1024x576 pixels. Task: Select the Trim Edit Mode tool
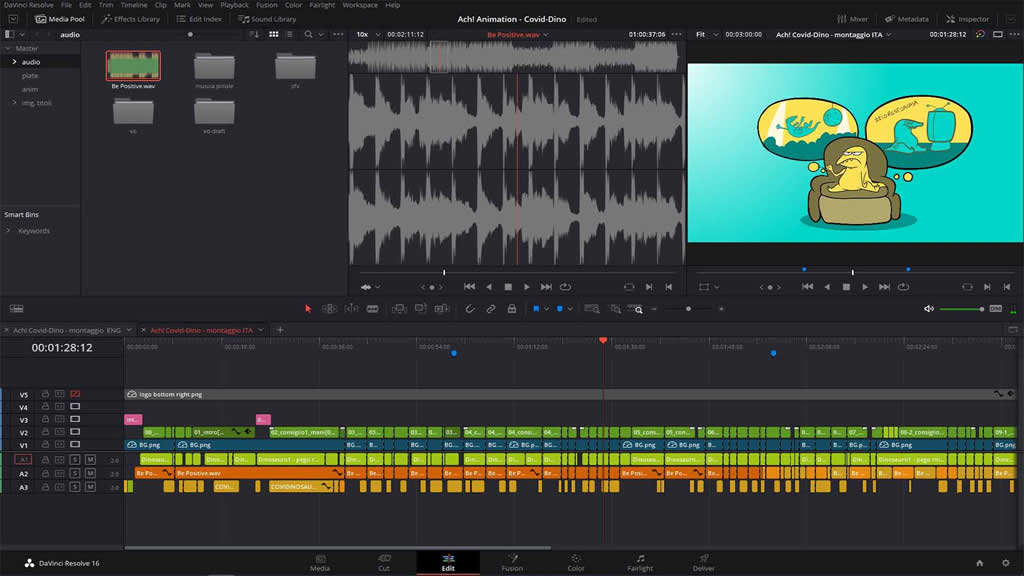[329, 309]
